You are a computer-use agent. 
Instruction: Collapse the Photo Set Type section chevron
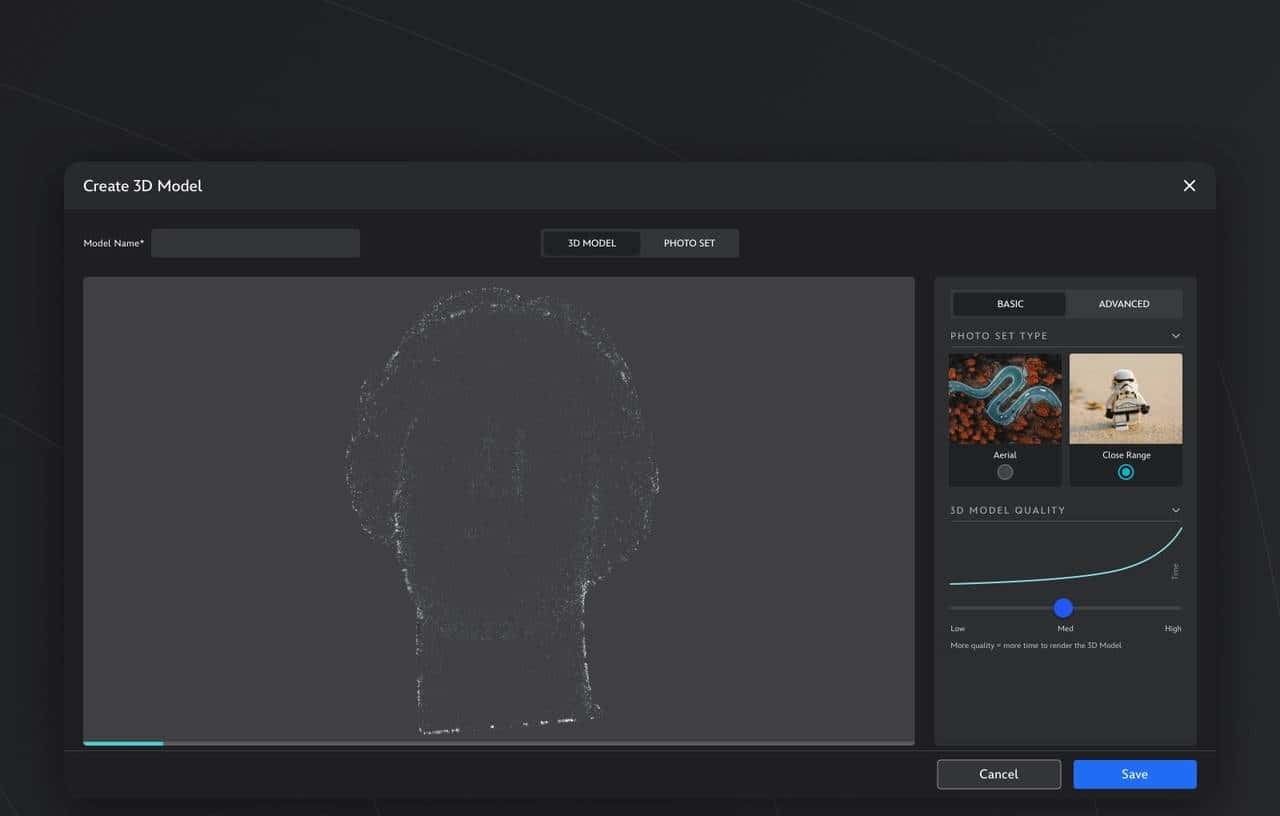pos(1175,336)
